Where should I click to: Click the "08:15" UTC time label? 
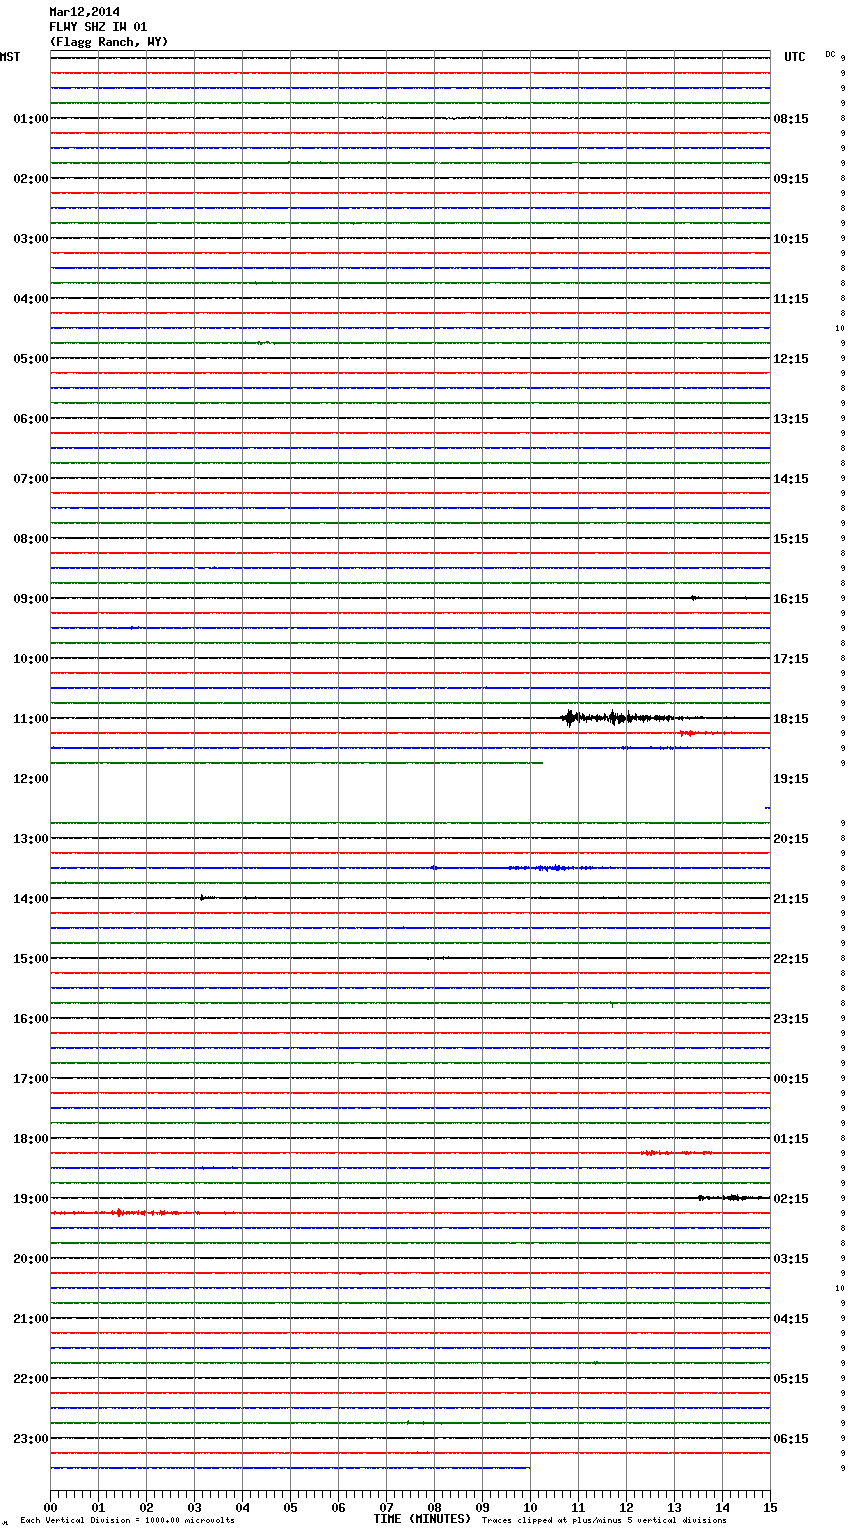pos(791,119)
